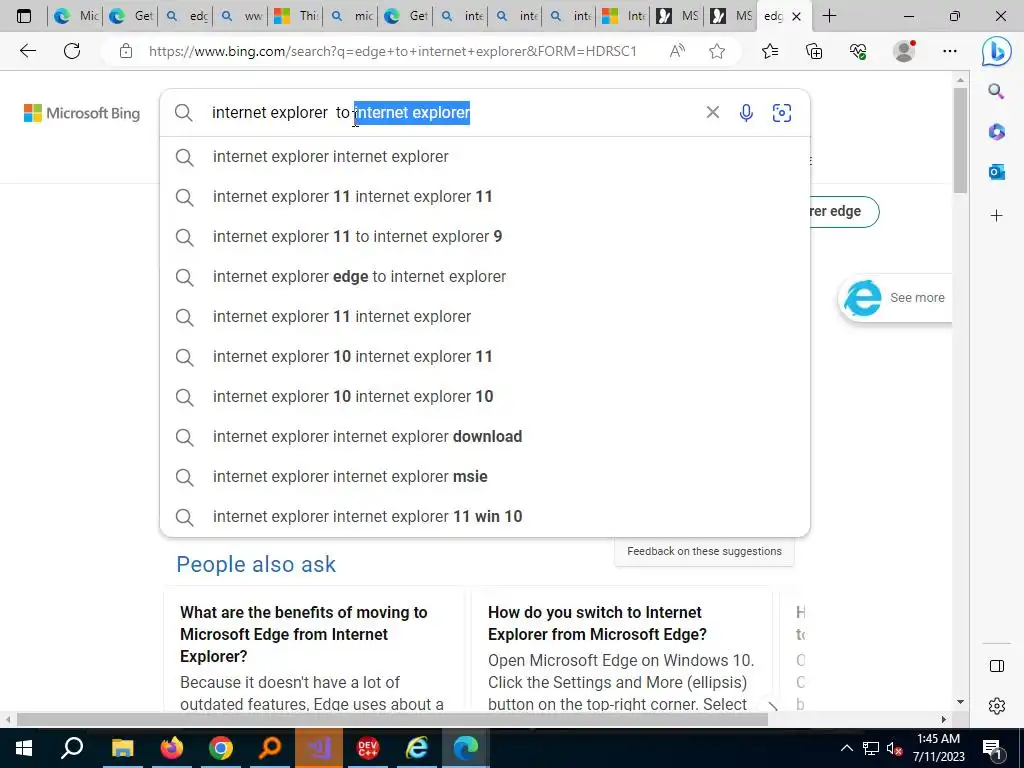This screenshot has height=768, width=1024.
Task: Pick suggestion 'internet explorer 11 internet explorer'
Action: click(x=485, y=317)
